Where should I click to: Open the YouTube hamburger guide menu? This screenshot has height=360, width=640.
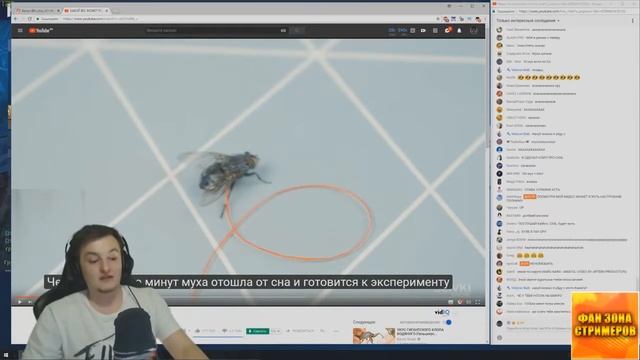coord(20,31)
